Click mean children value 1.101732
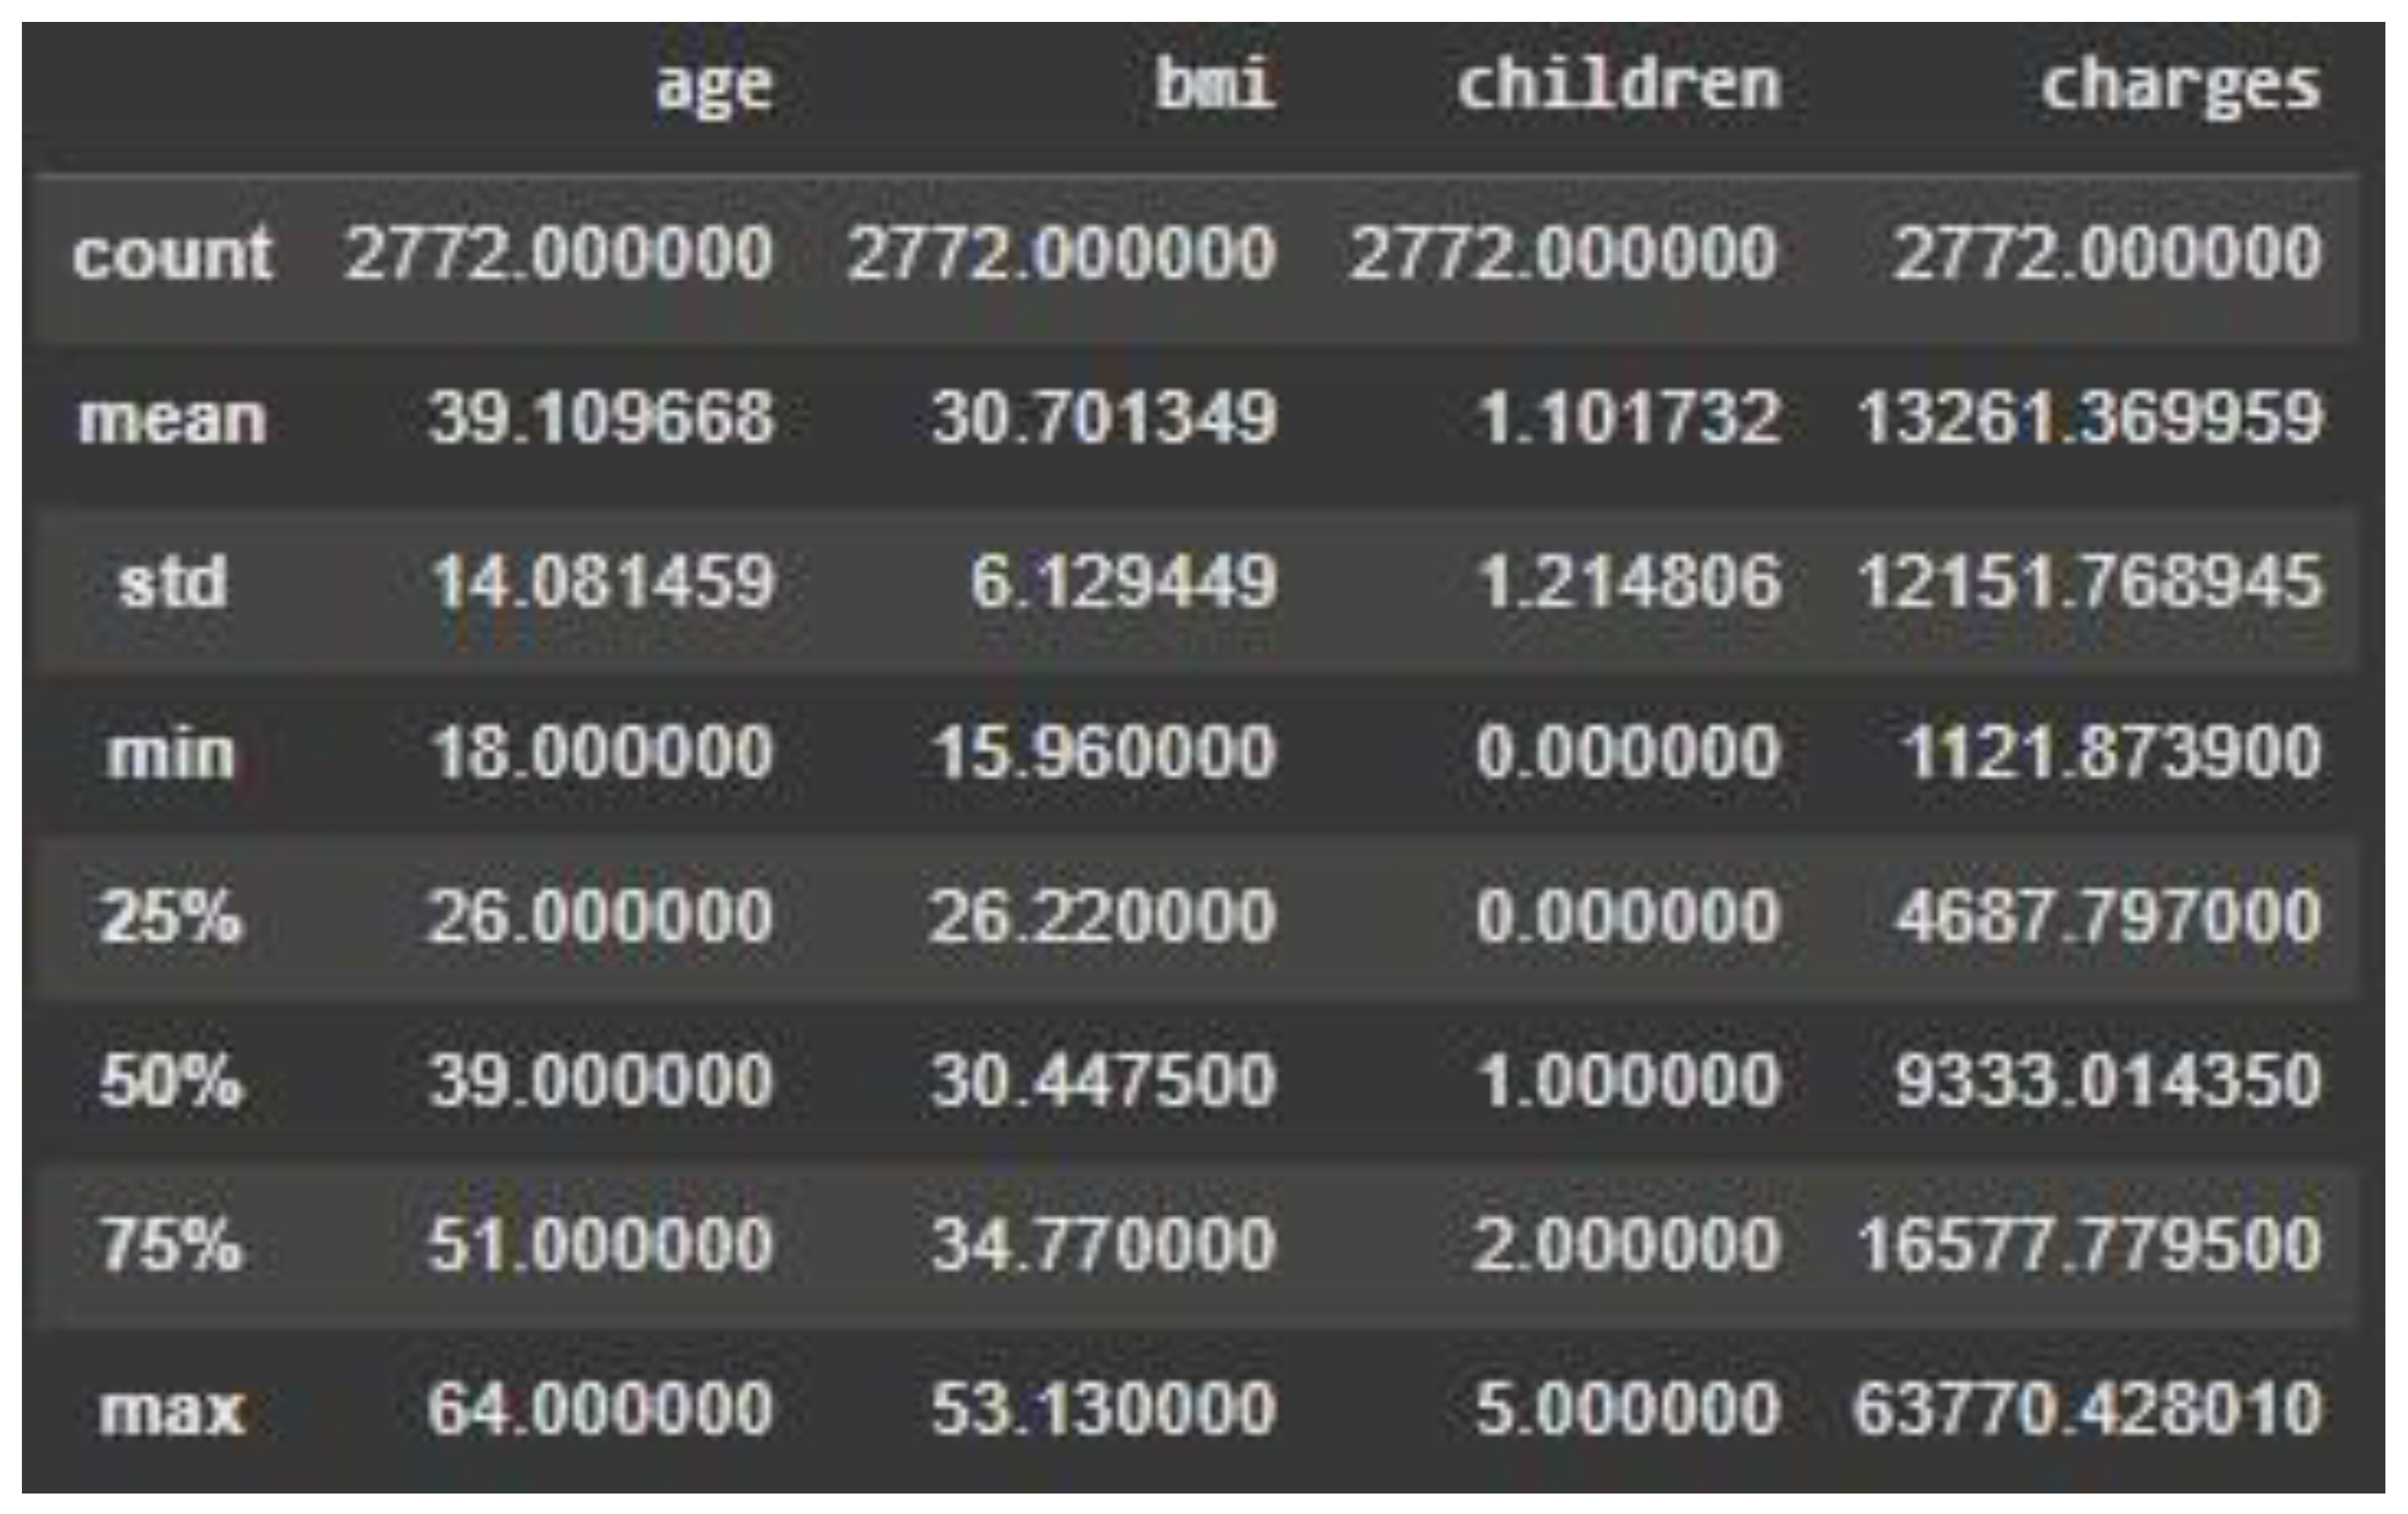Viewport: 2408px width, 1514px height. point(1629,417)
